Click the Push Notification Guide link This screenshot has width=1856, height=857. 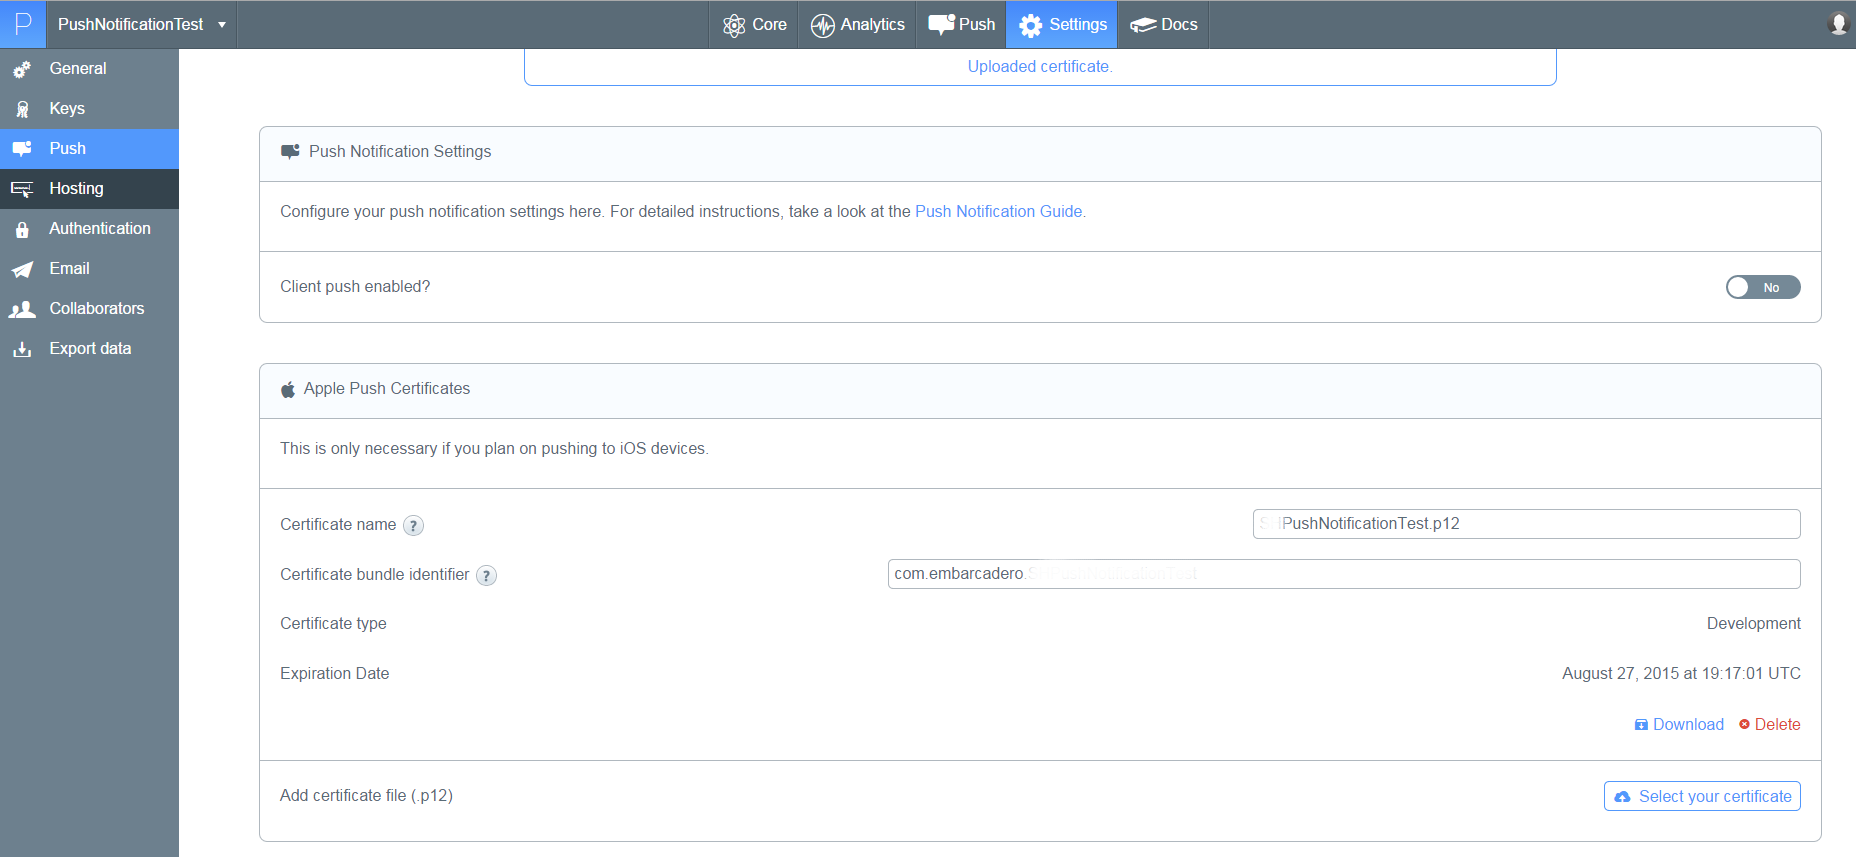click(998, 211)
